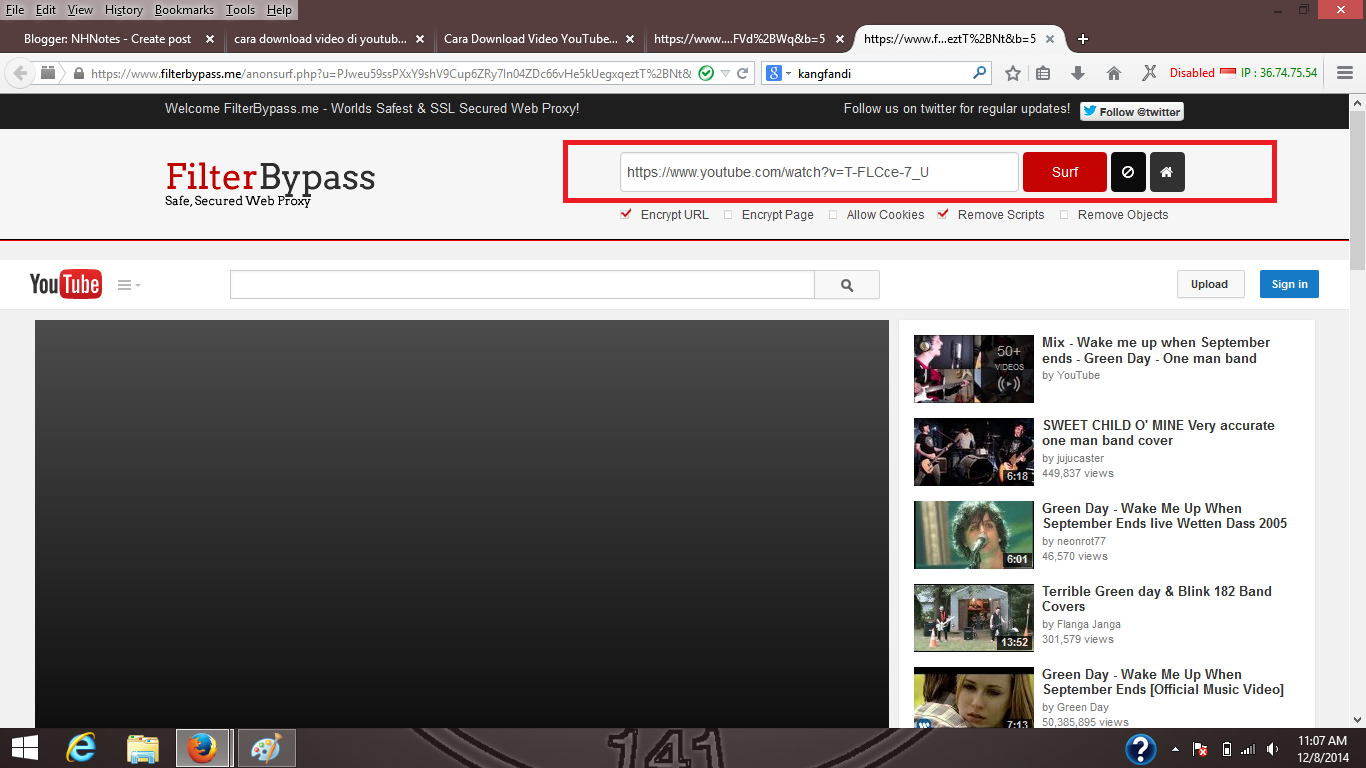Image resolution: width=1366 pixels, height=768 pixels.
Task: Open the Firefox hamburger menu
Action: (1345, 73)
